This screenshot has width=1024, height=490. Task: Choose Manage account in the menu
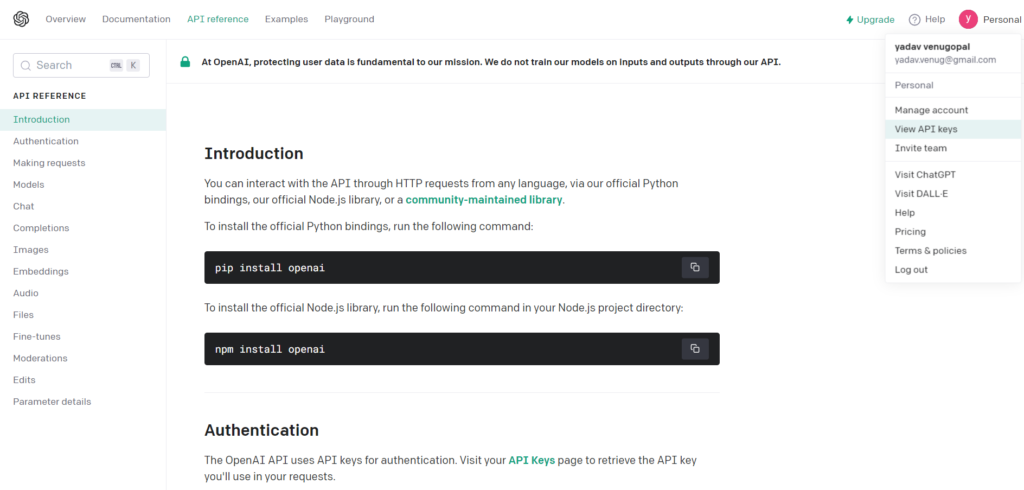(953, 110)
